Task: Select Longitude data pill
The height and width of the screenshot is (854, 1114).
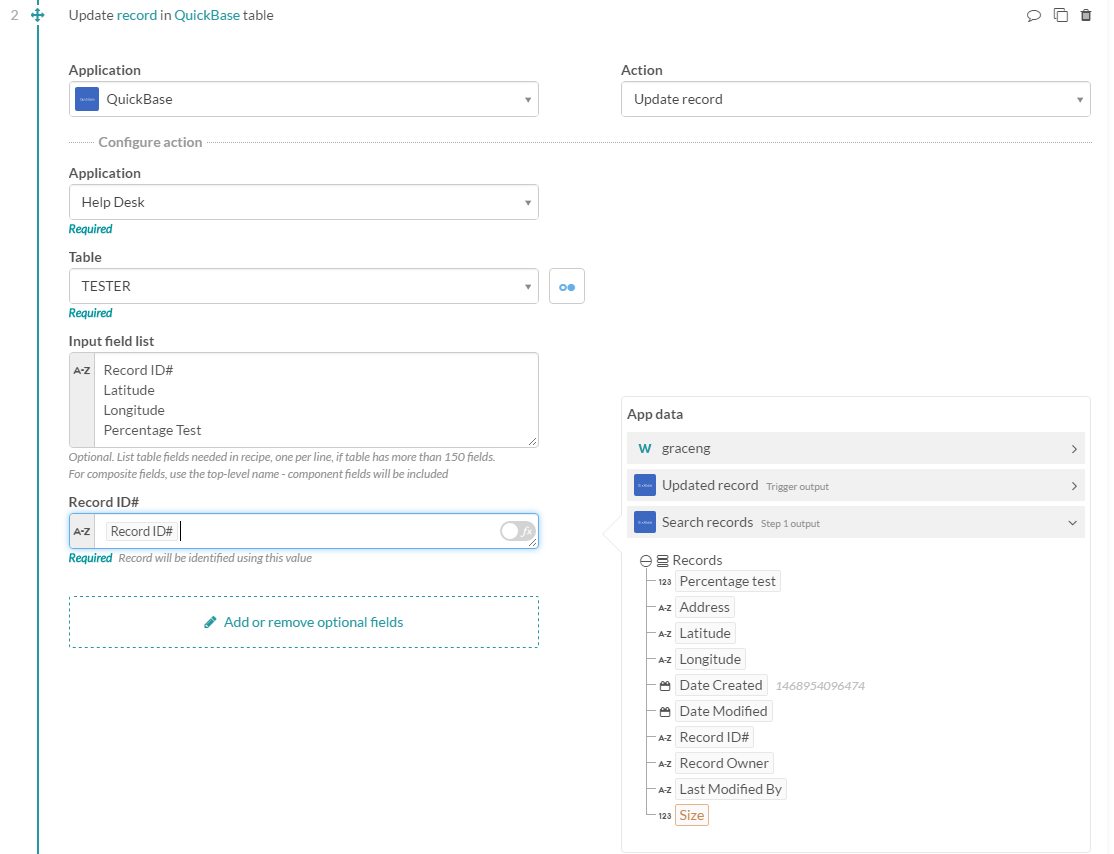Action: pos(710,659)
